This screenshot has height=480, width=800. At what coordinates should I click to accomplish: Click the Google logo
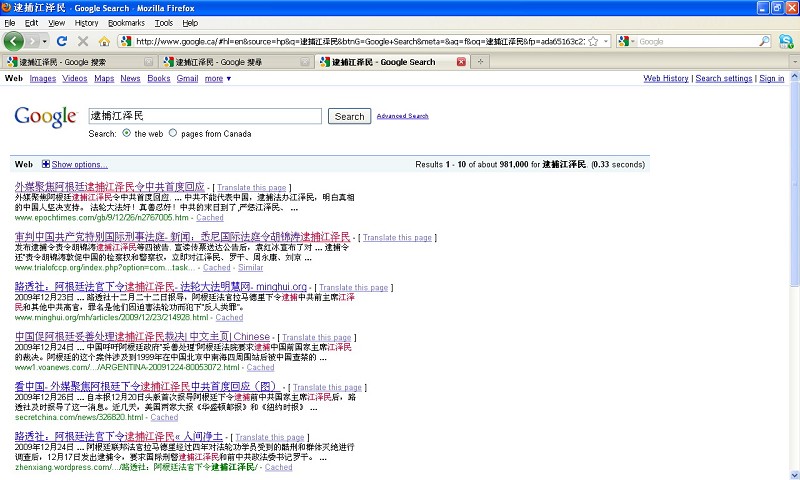(x=45, y=116)
